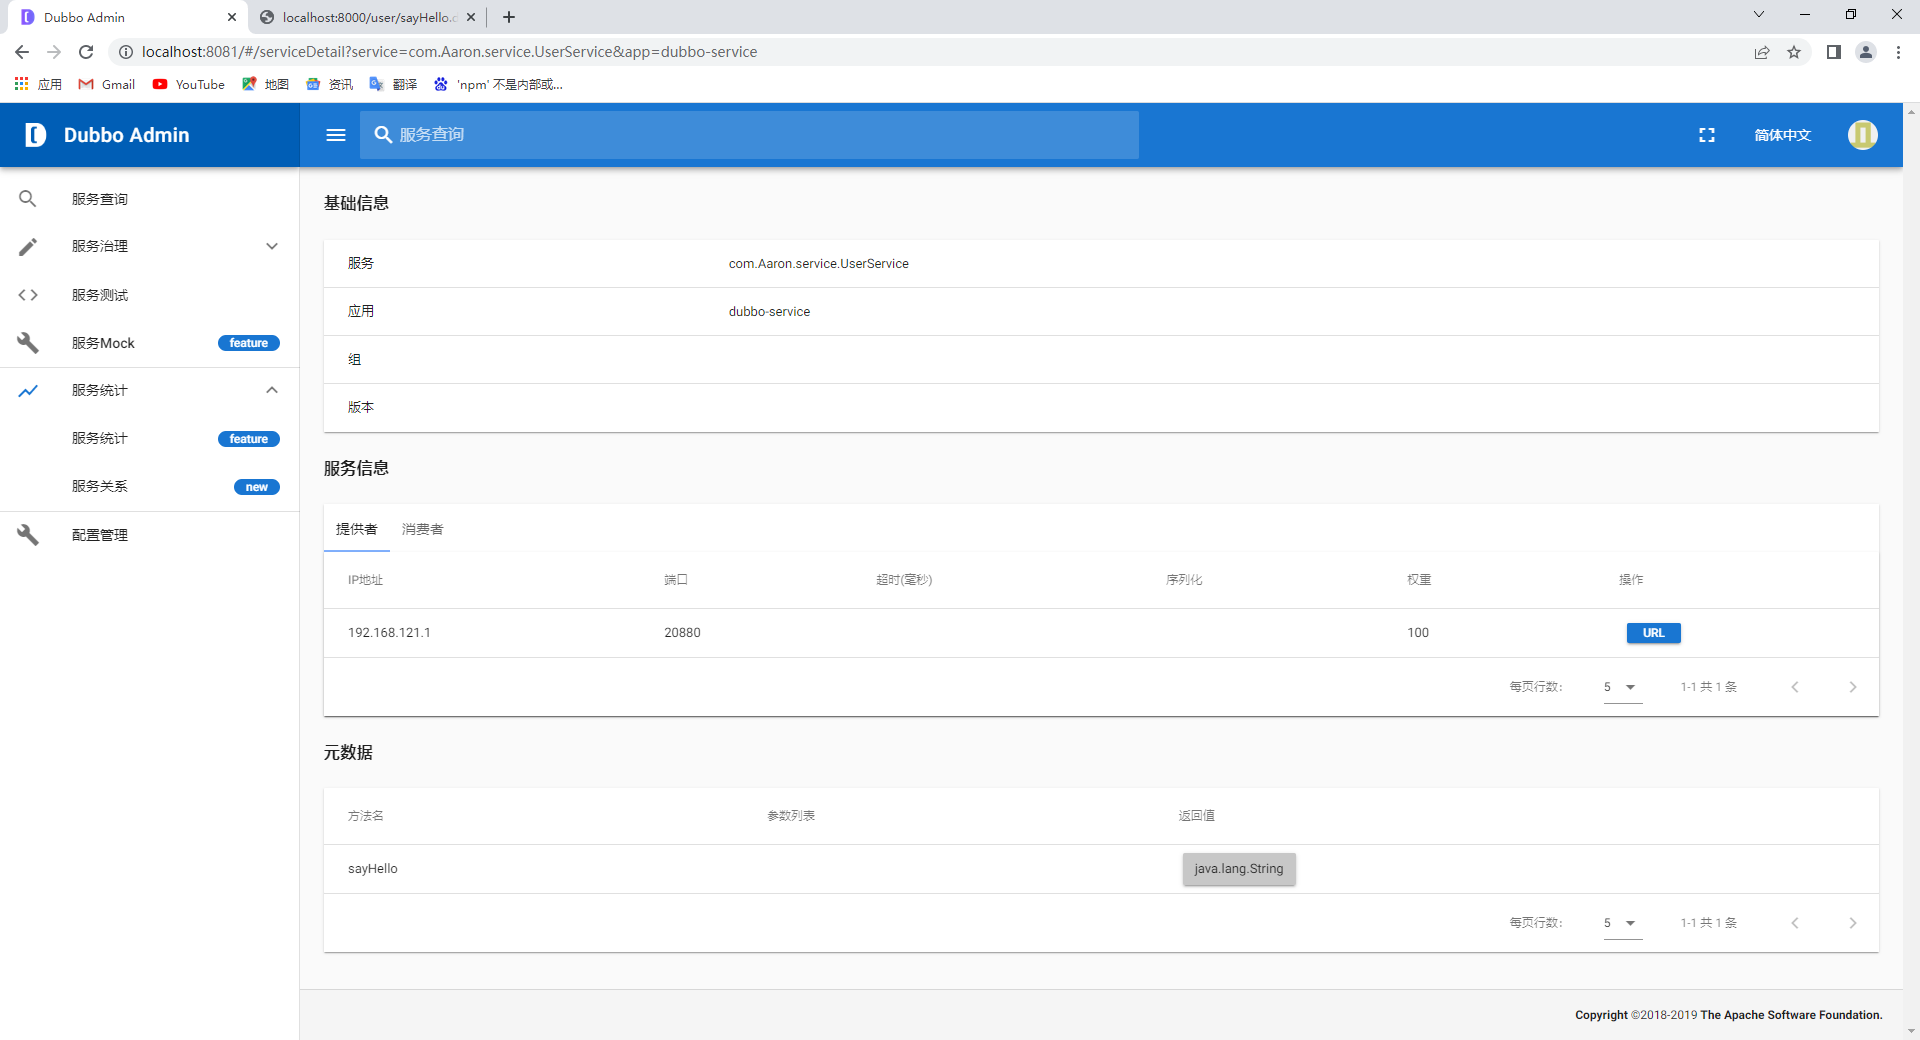
Task: Click the Dubbo Admin logo icon
Action: pos(35,135)
